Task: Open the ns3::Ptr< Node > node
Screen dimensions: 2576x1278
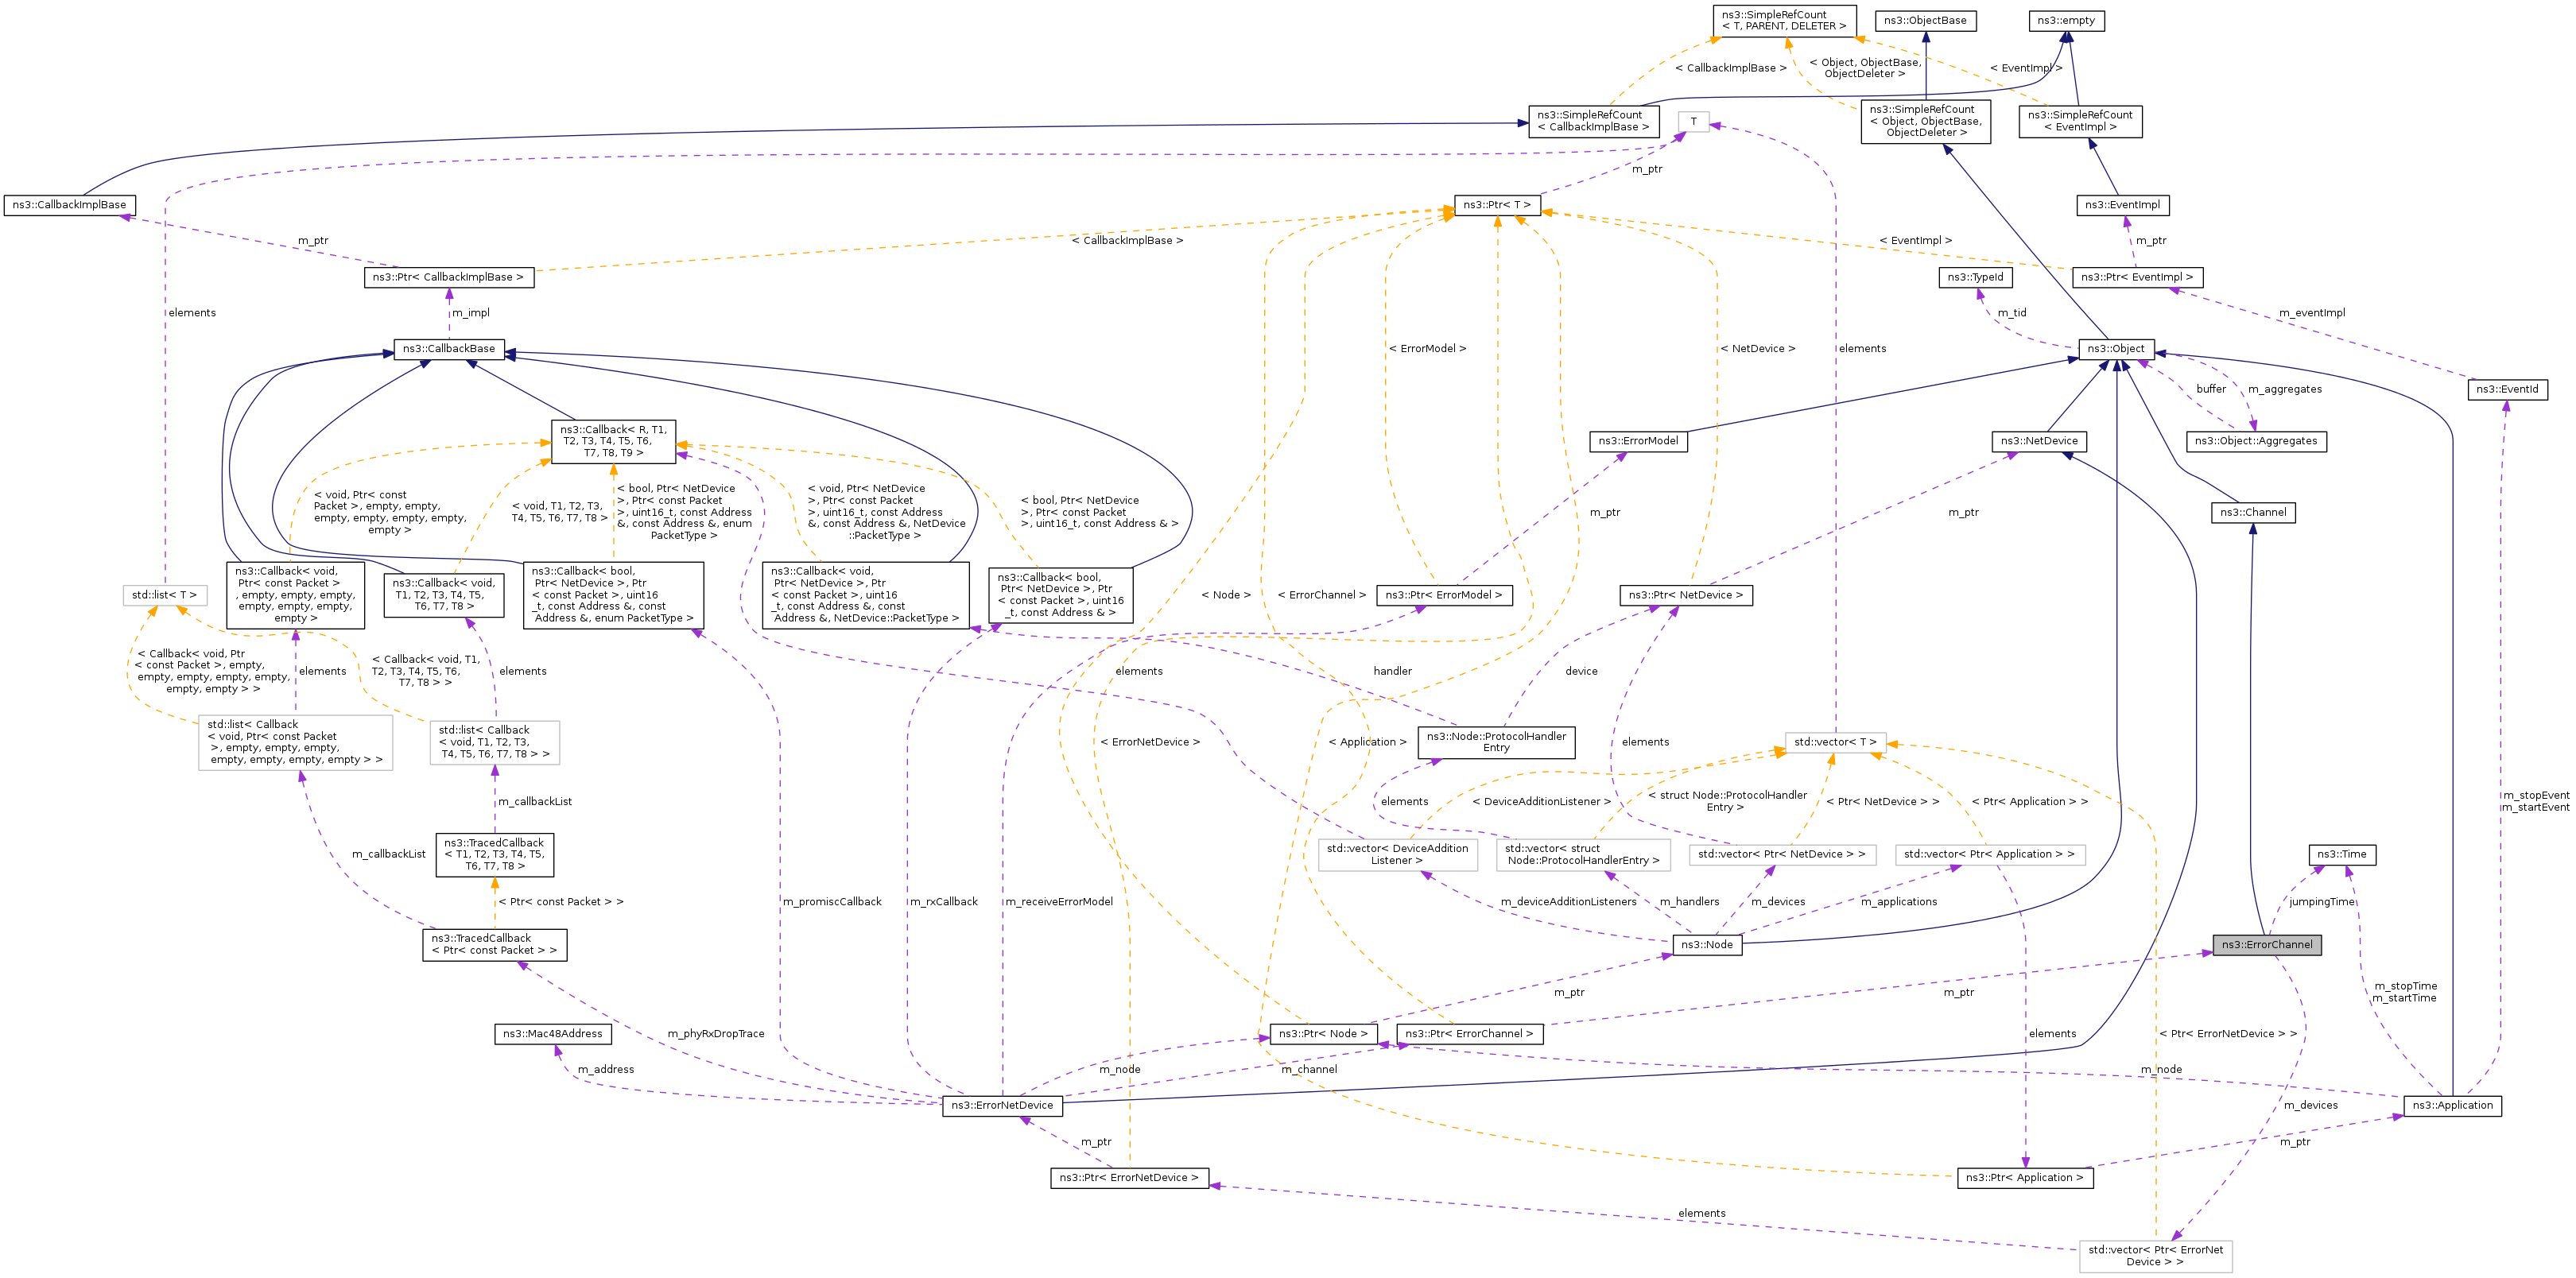Action: pos(1323,1034)
